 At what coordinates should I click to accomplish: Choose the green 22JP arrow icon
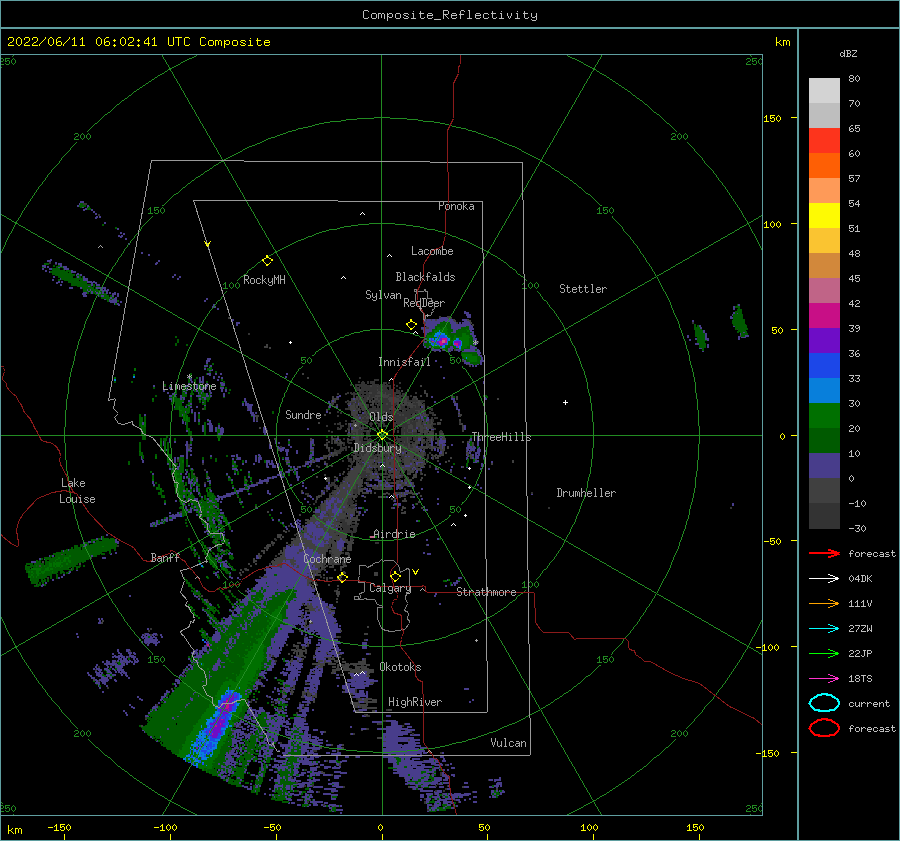(x=824, y=653)
